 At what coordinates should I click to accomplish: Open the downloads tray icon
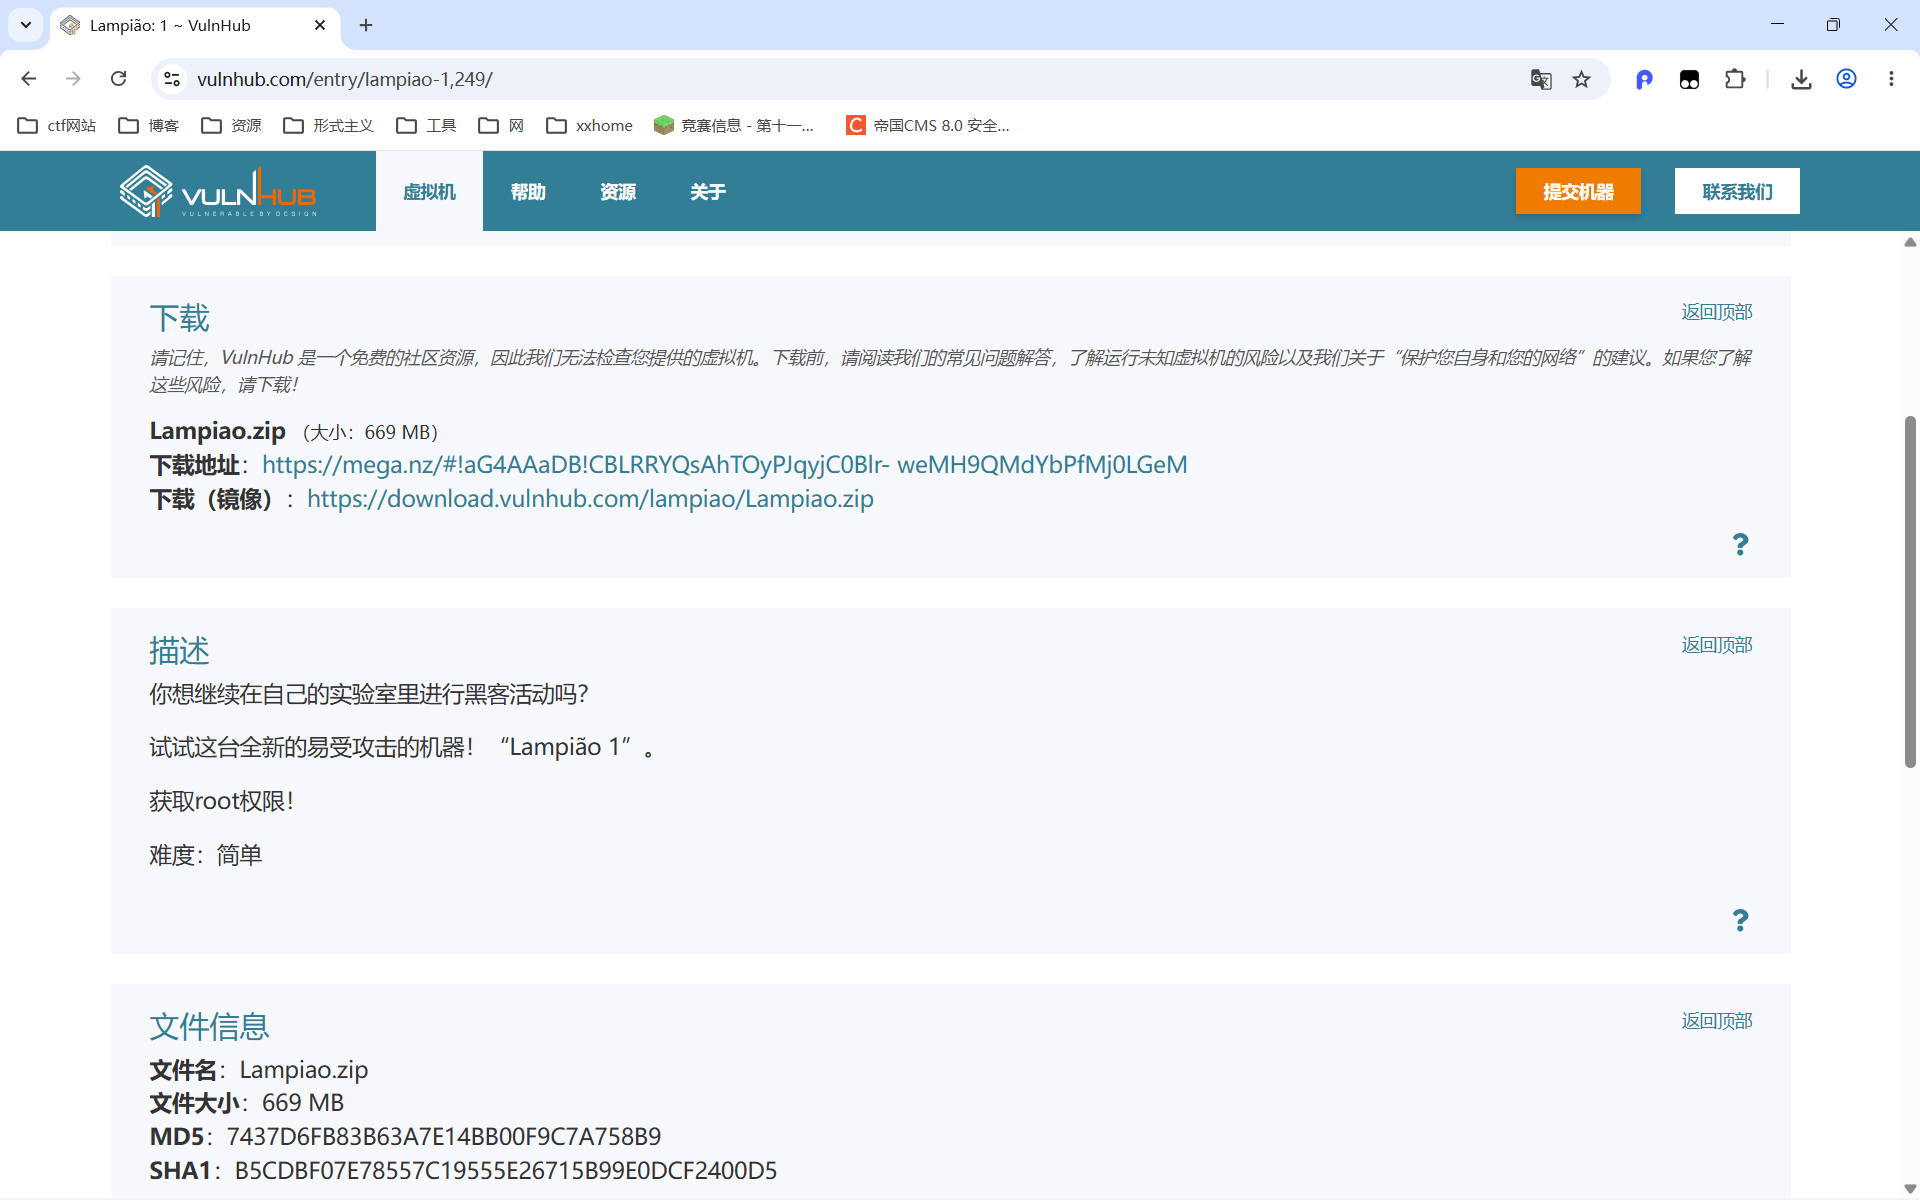[x=1801, y=79]
